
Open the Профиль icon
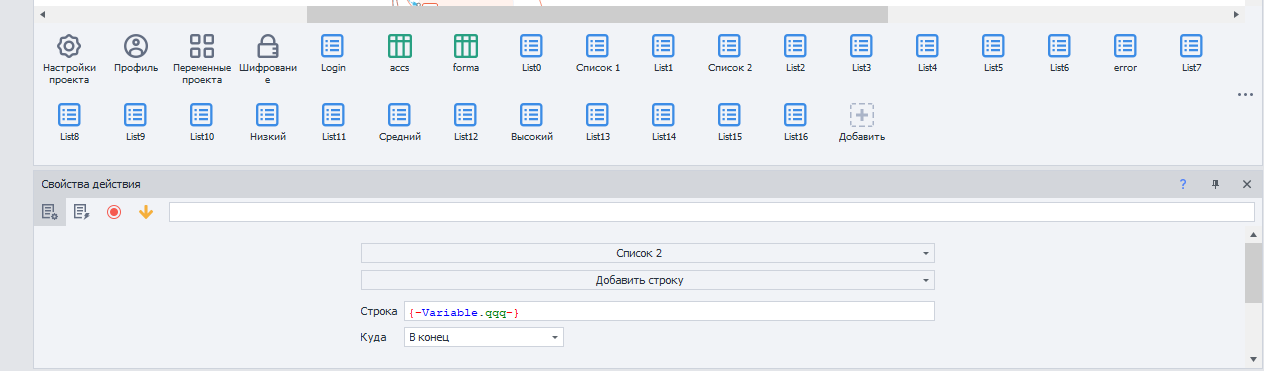pyautogui.click(x=135, y=46)
